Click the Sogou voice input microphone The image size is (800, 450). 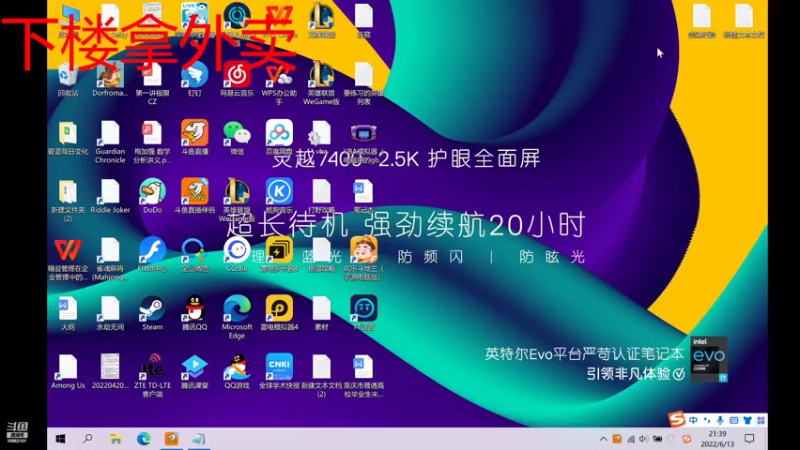(720, 420)
